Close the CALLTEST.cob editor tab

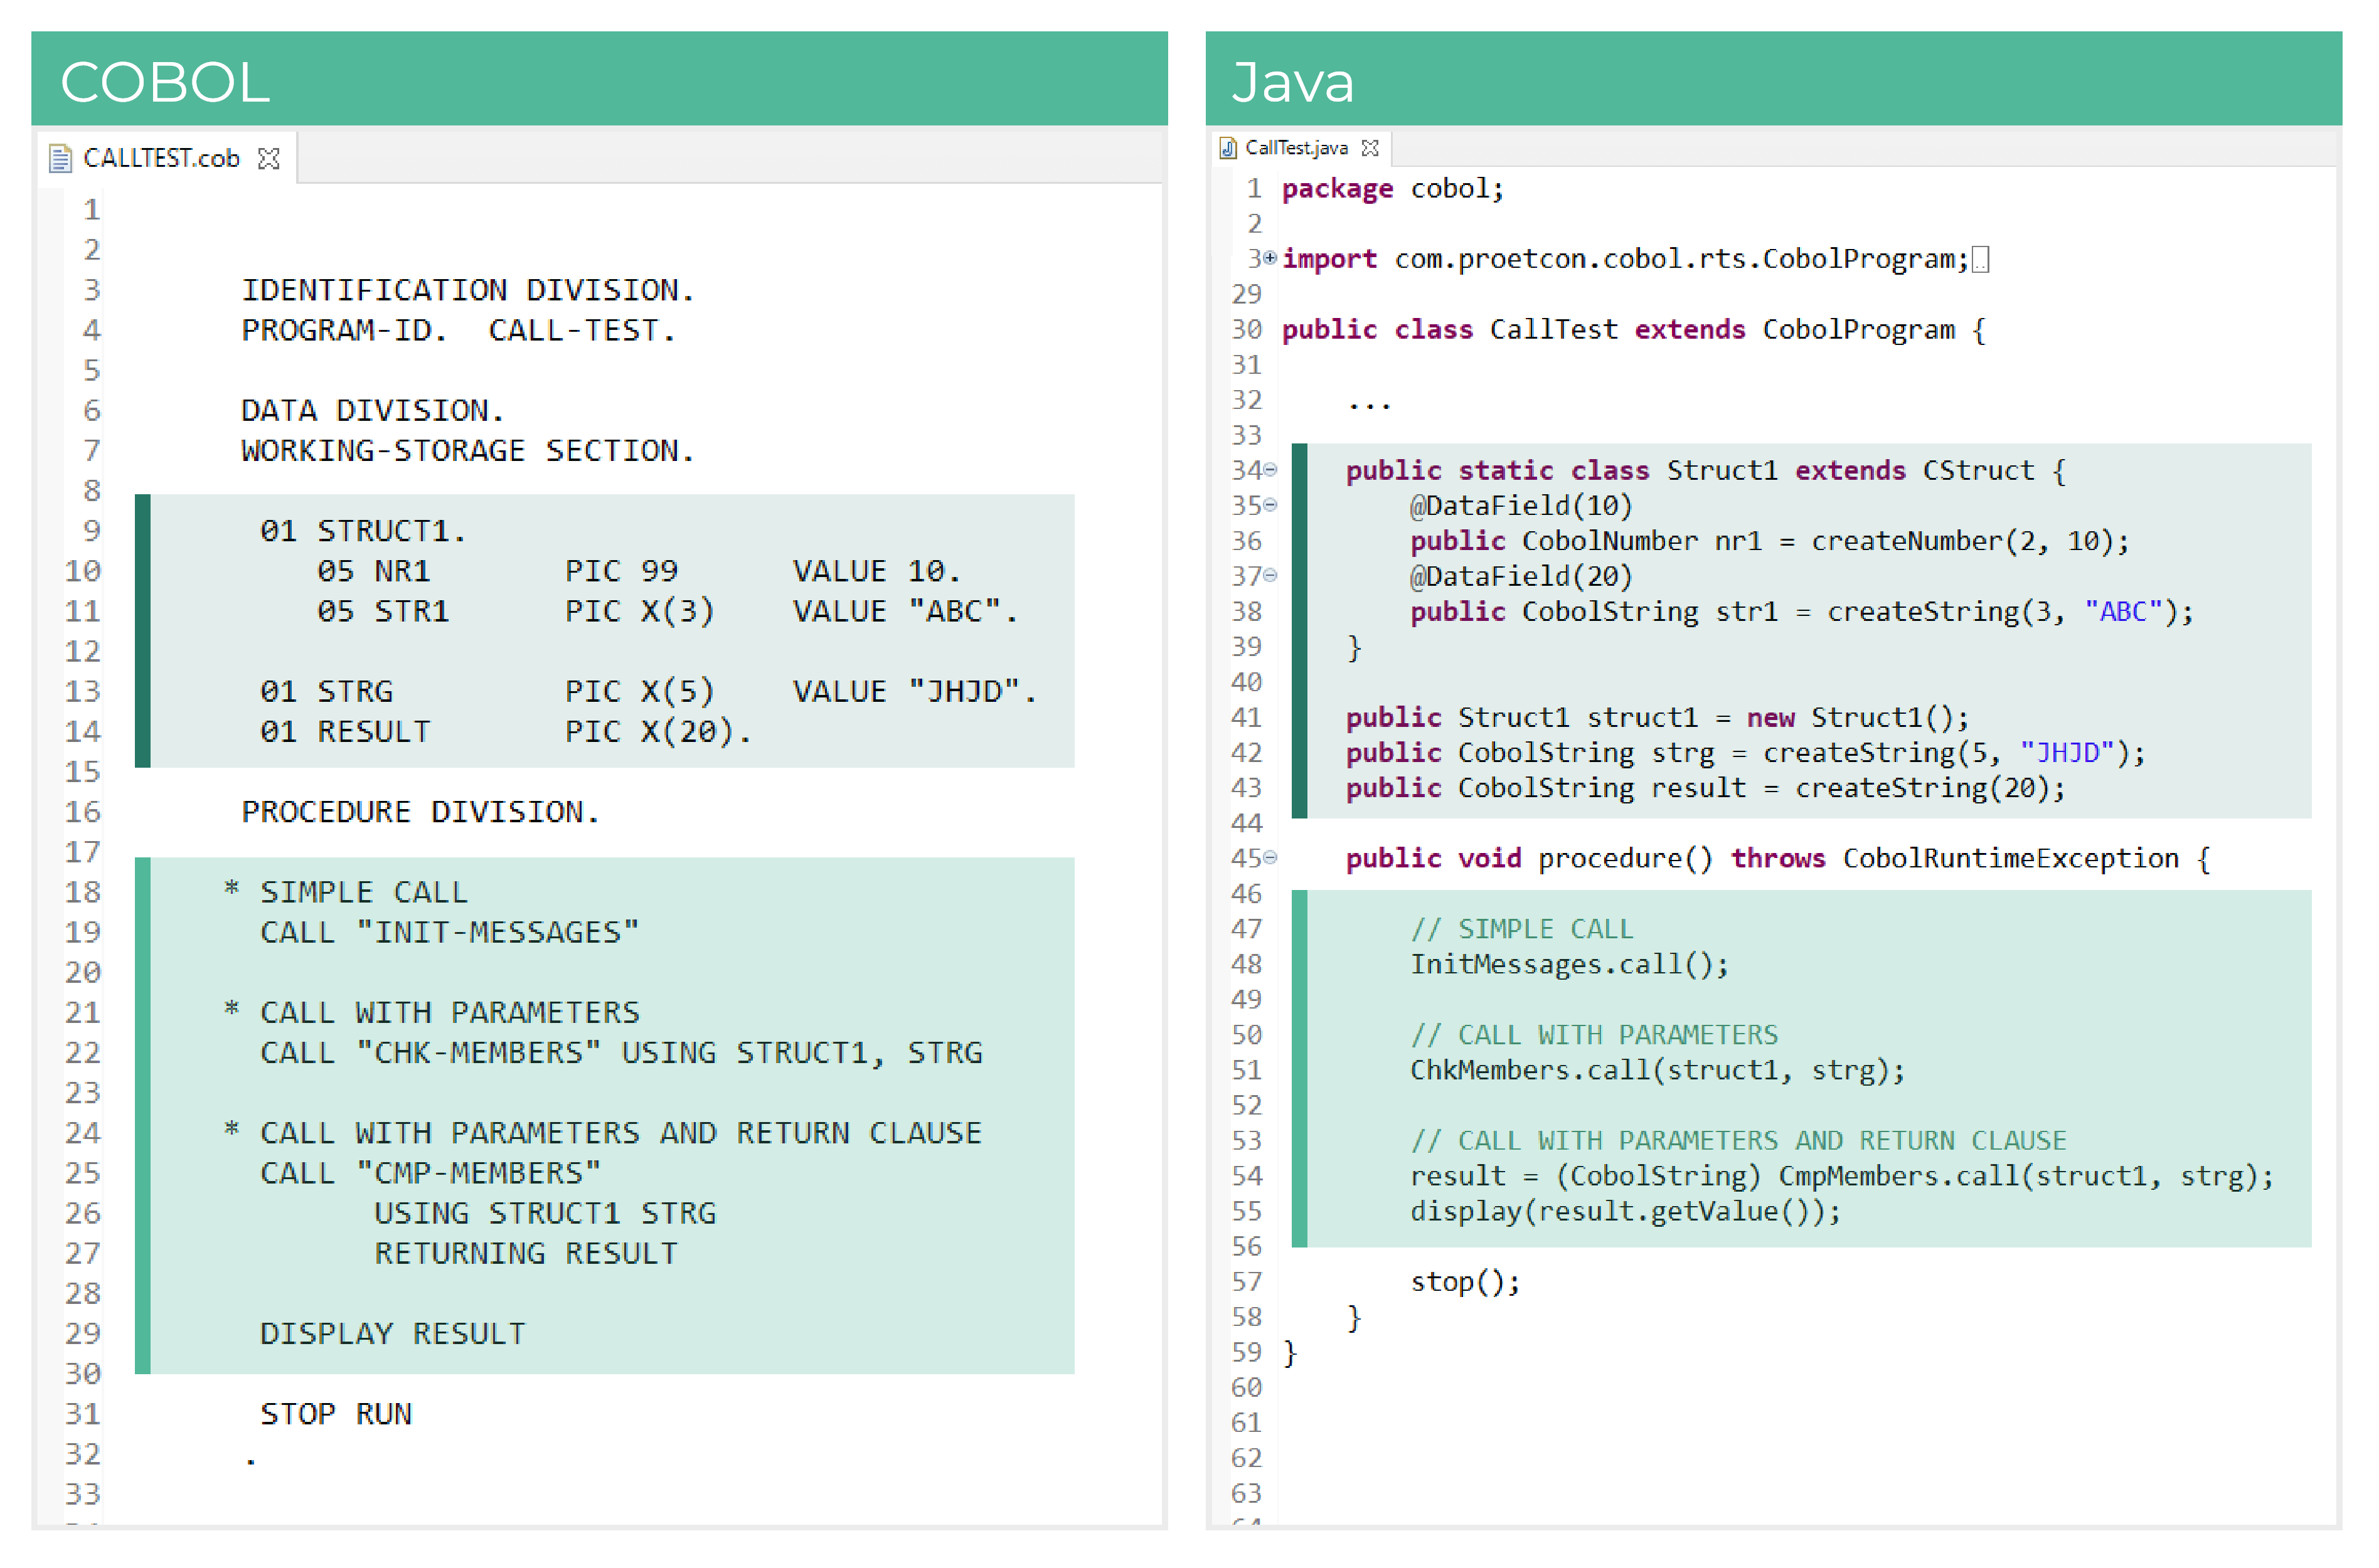click(268, 157)
